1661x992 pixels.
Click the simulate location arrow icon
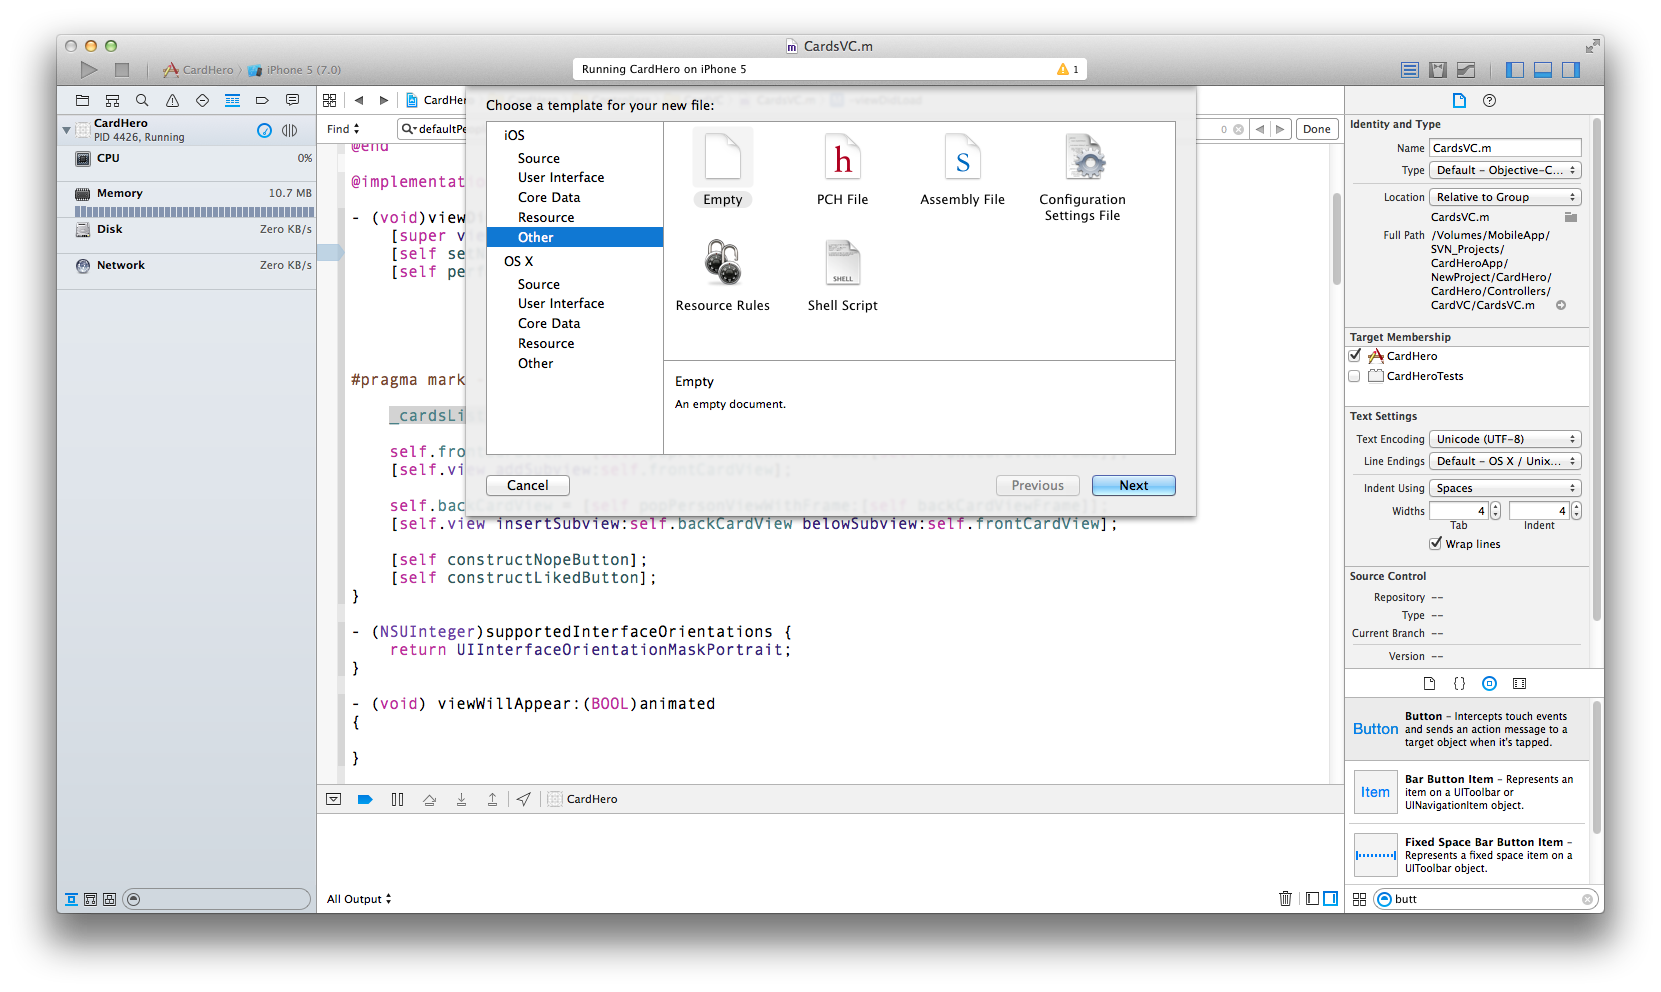pos(524,799)
